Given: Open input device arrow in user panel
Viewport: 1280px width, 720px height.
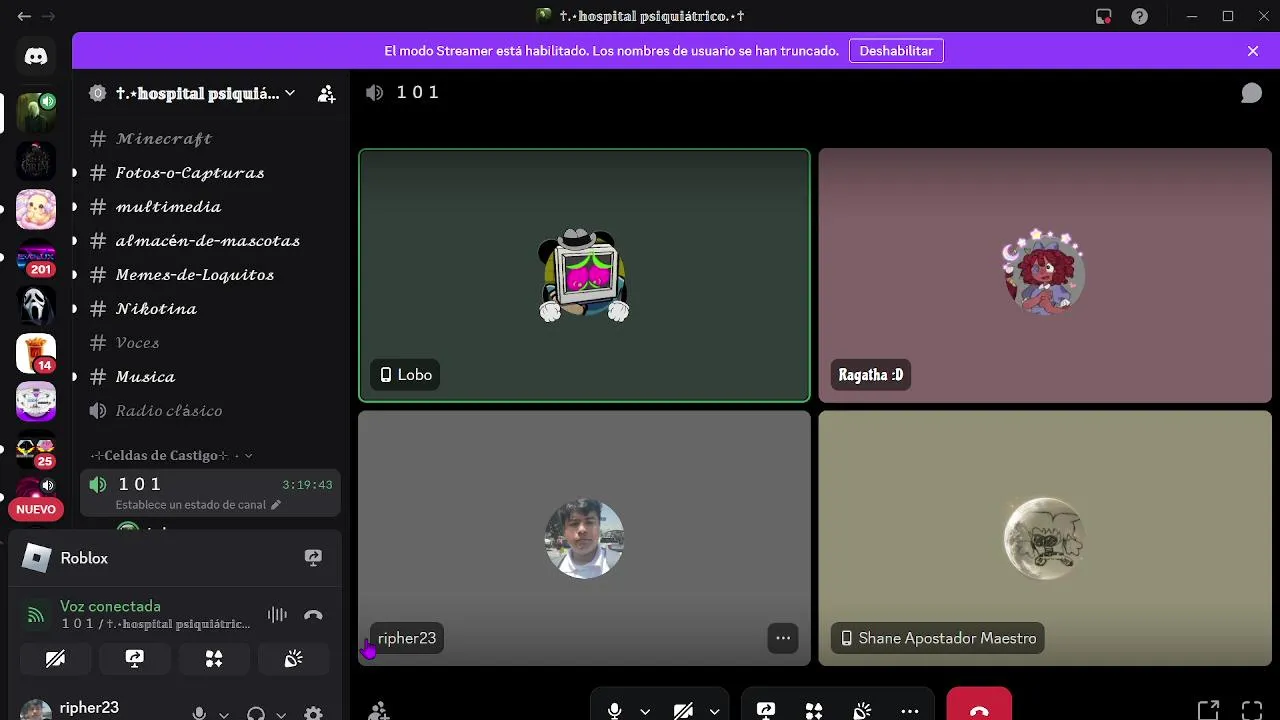Looking at the screenshot, I should (224, 714).
